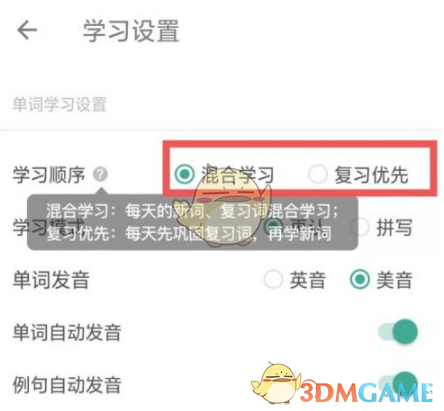Click the 例句自动发音 label

coord(67,384)
